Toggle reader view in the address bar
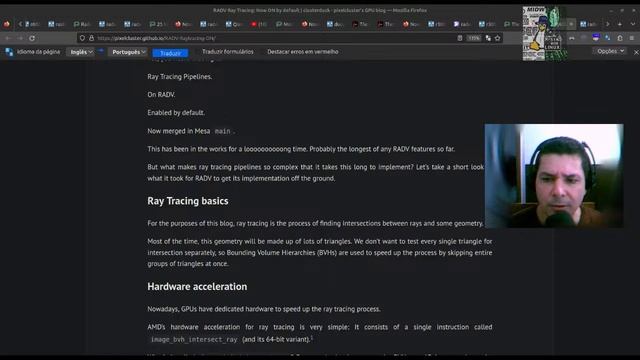640x360 pixels. (460, 38)
